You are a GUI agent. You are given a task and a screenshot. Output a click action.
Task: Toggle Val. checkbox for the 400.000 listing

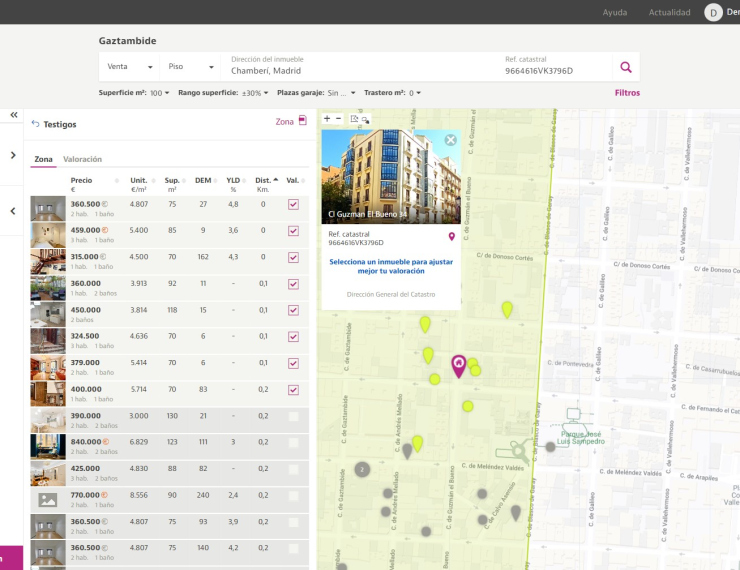[293, 389]
